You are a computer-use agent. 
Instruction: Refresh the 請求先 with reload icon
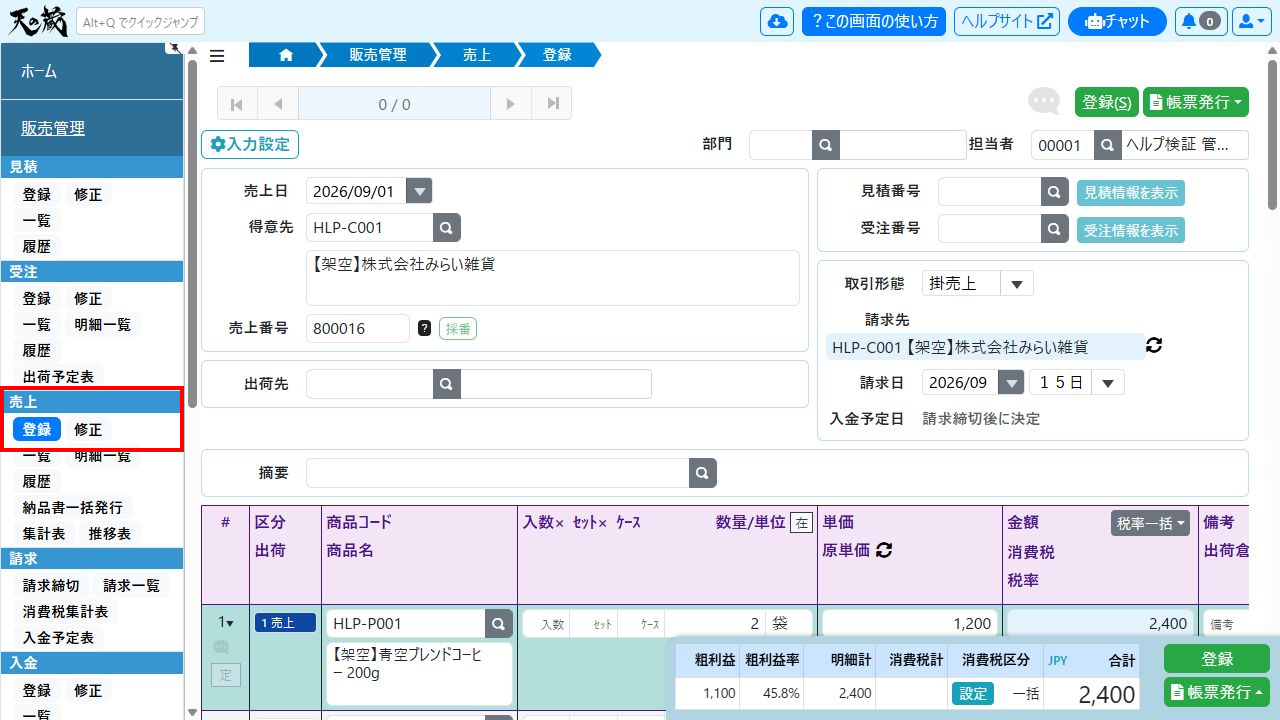[x=1154, y=346]
